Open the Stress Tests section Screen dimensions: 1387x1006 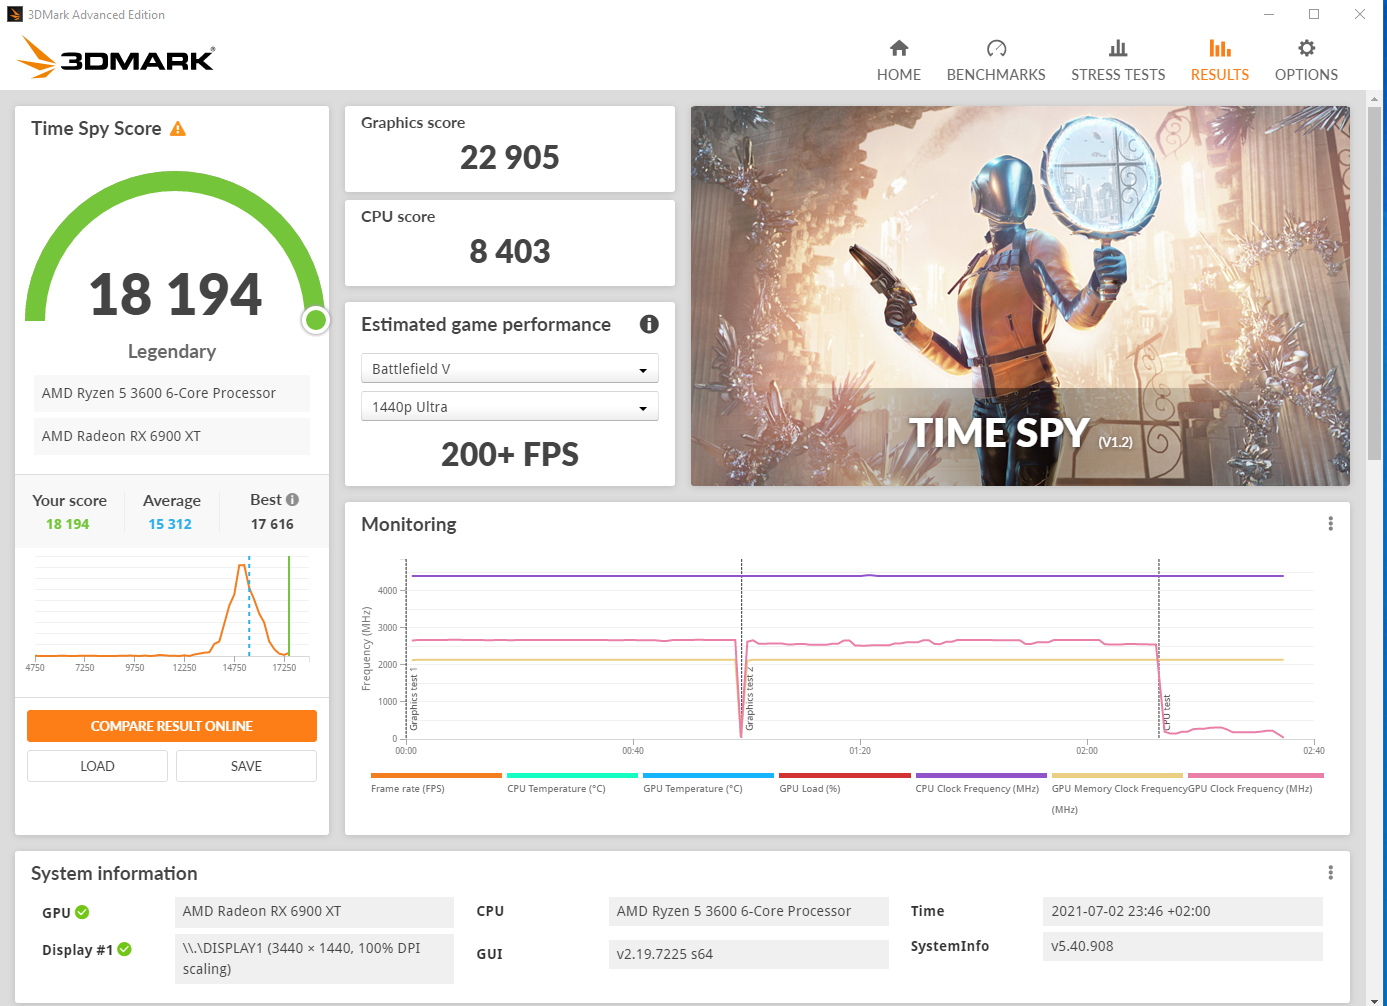[1118, 58]
